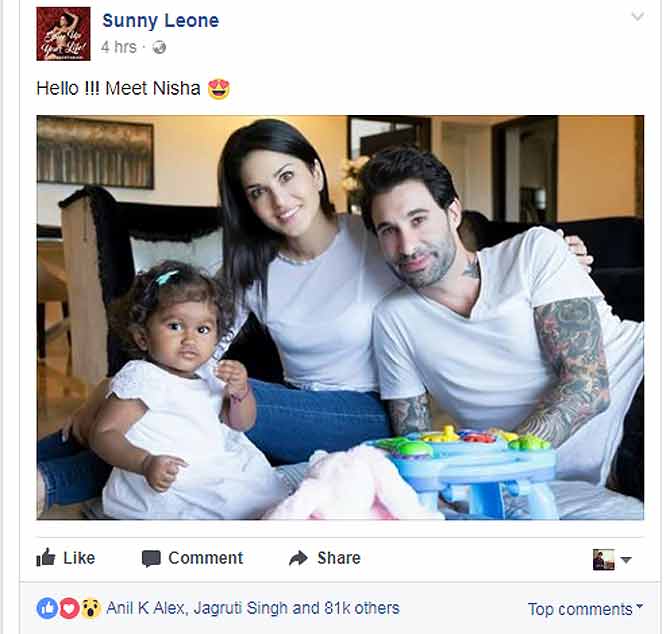
Task: Click the small commenter avatar picture
Action: click(x=604, y=560)
